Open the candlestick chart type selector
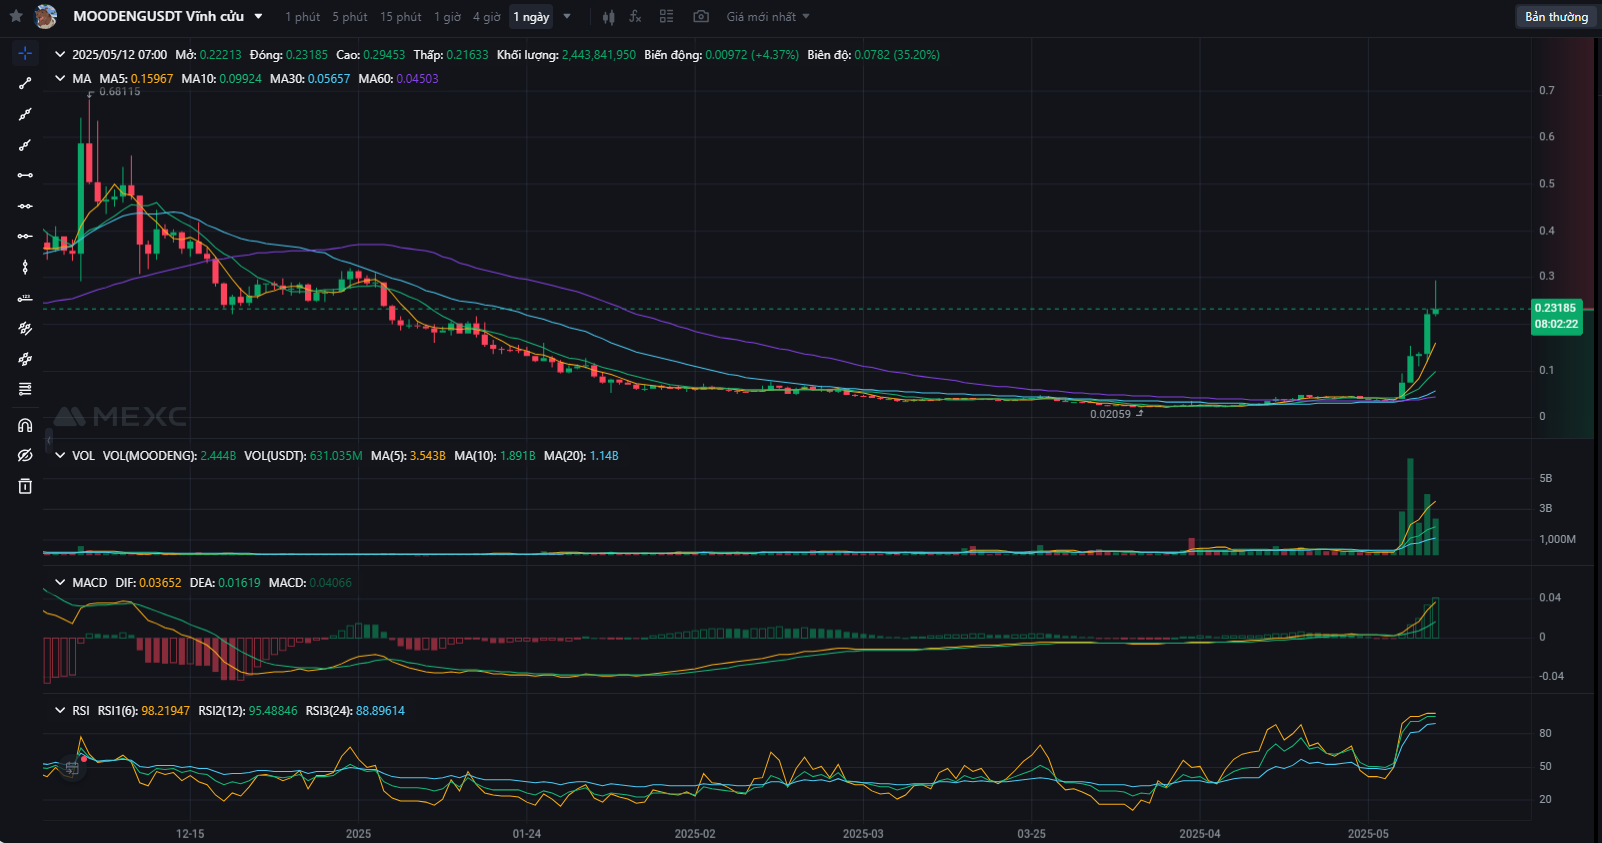Screen dimensions: 1602x843 tap(608, 17)
